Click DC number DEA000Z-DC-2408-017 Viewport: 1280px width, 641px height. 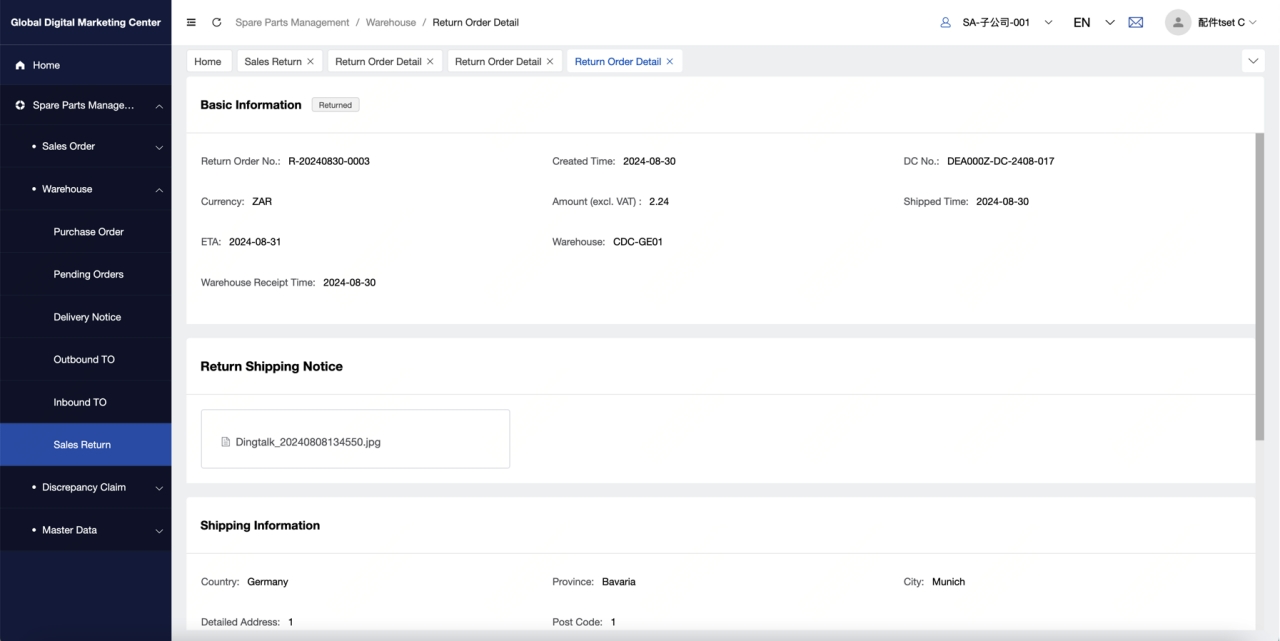(1000, 161)
